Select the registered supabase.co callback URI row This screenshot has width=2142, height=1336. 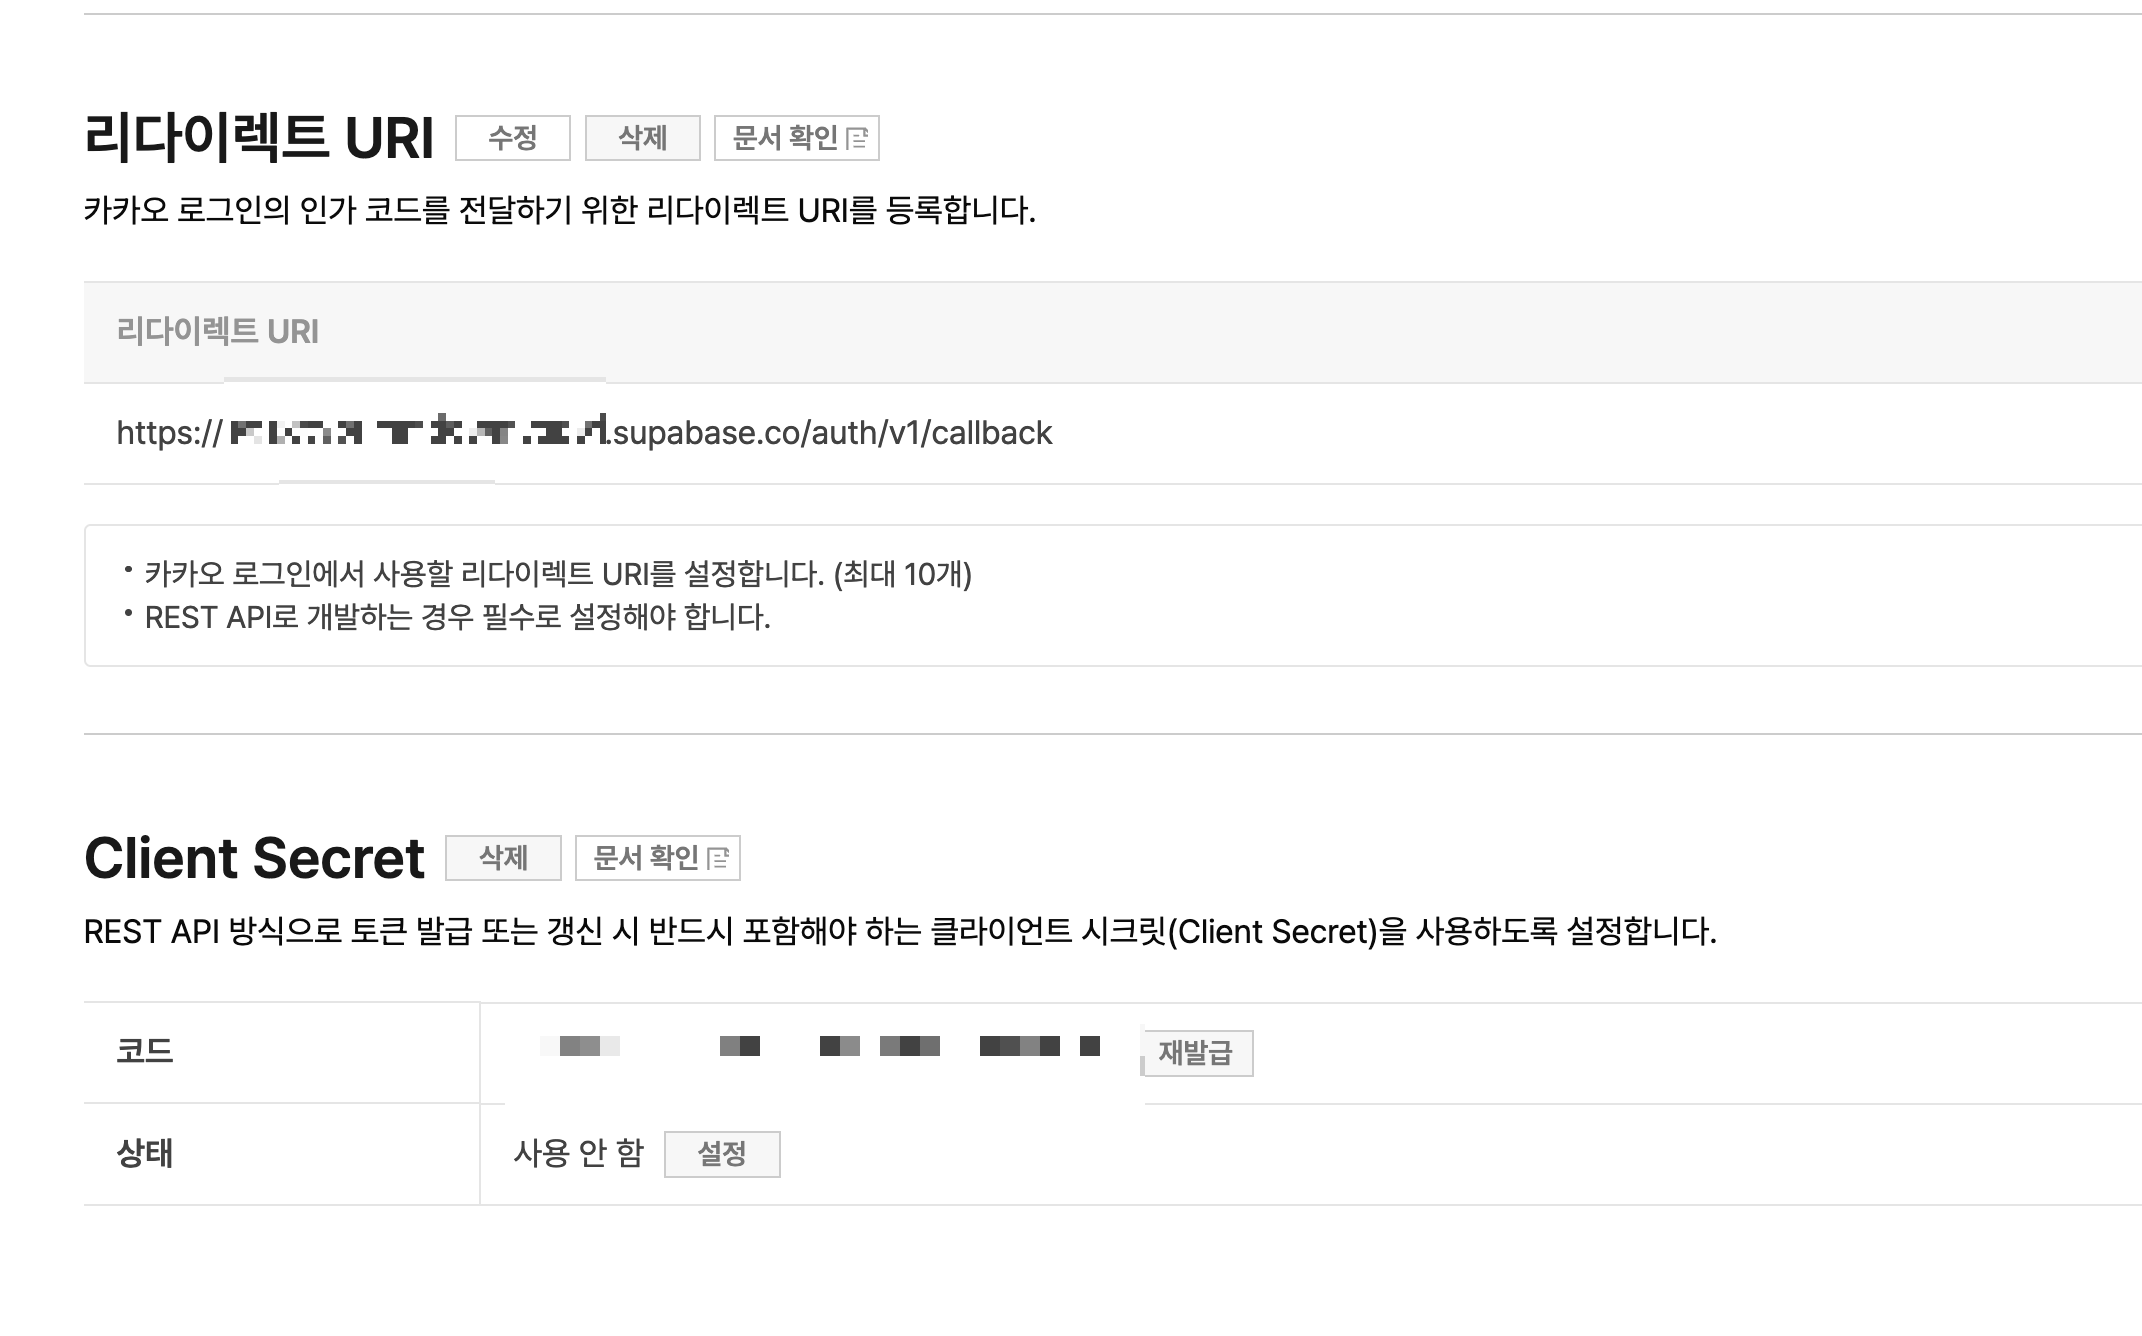1113,433
